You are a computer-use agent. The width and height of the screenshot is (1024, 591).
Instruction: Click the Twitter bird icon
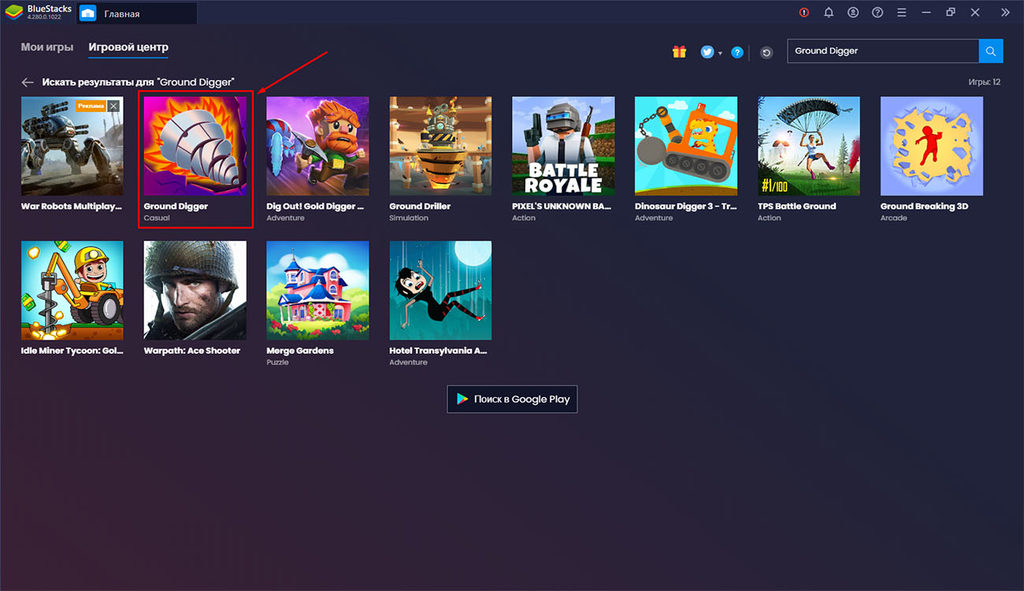[x=707, y=52]
